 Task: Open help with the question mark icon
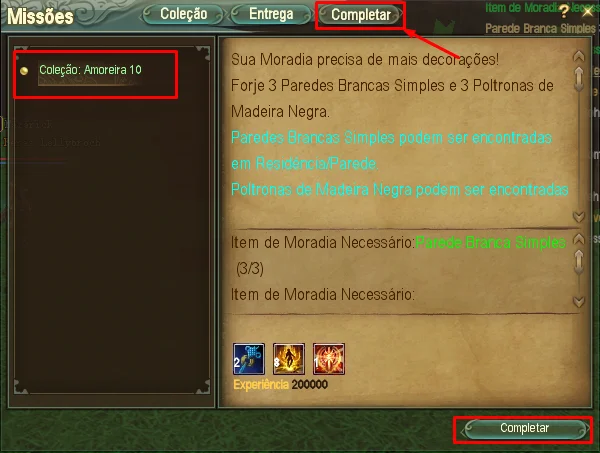coord(564,12)
